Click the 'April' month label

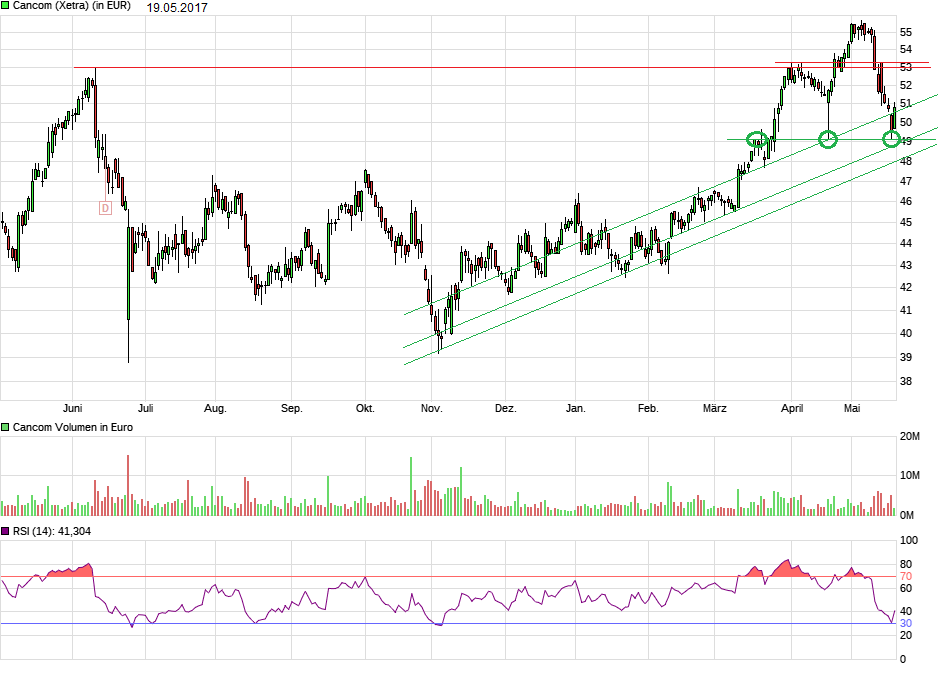coord(792,408)
